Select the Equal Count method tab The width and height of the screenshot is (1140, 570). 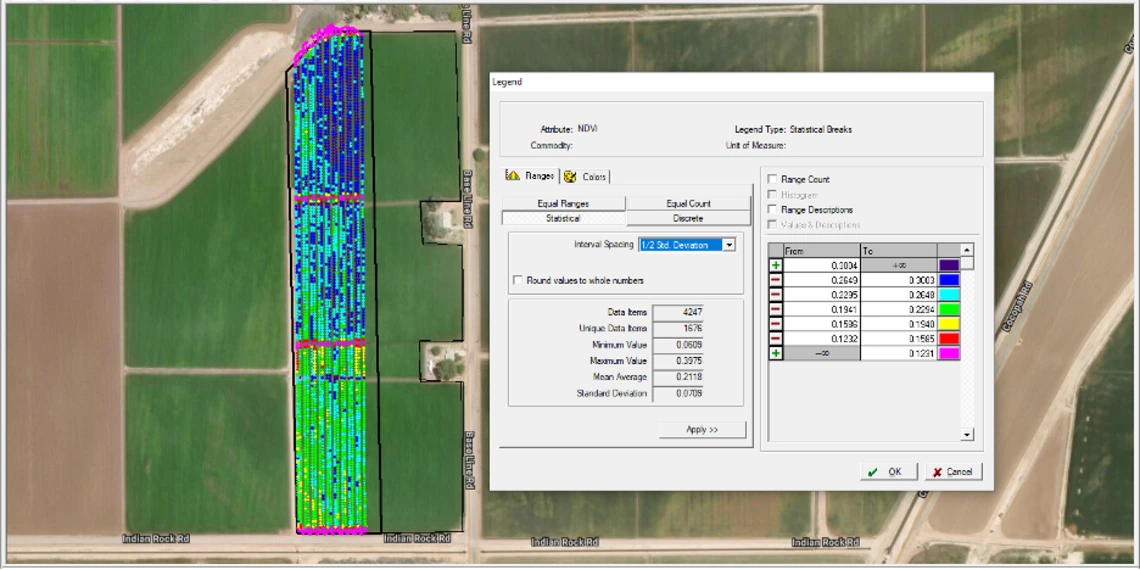(688, 203)
